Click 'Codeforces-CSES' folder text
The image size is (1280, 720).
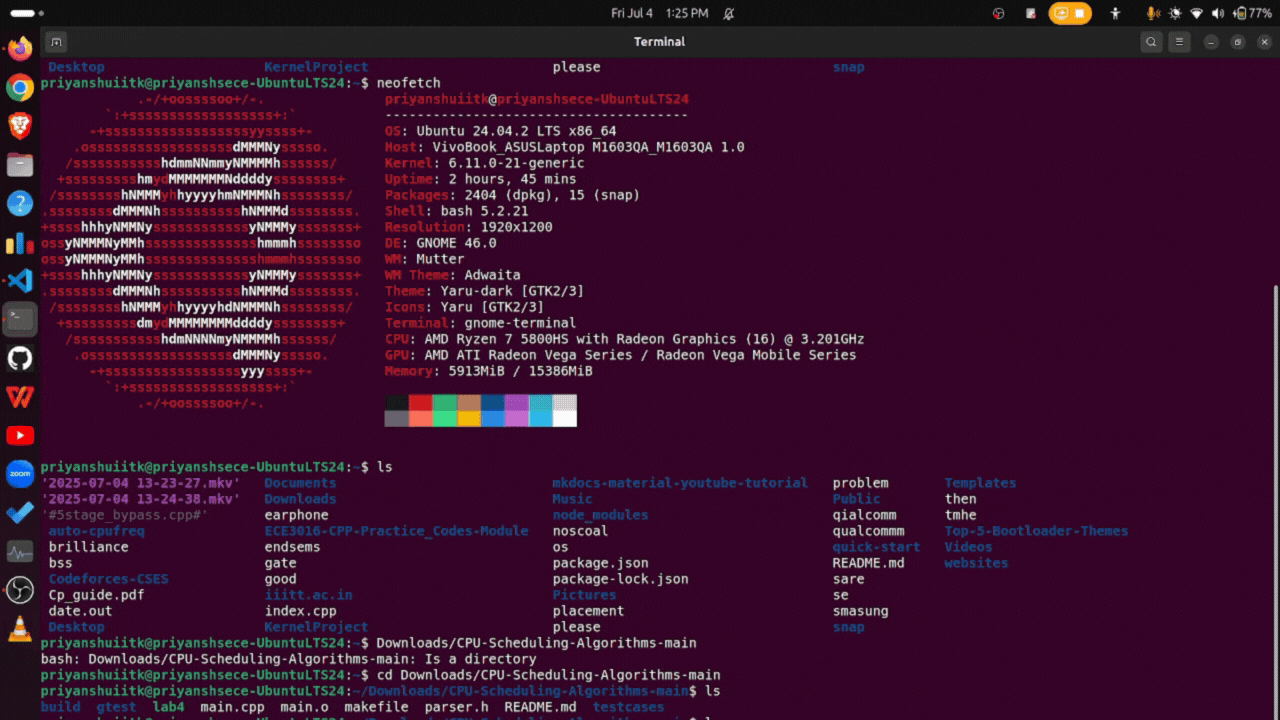(x=108, y=579)
